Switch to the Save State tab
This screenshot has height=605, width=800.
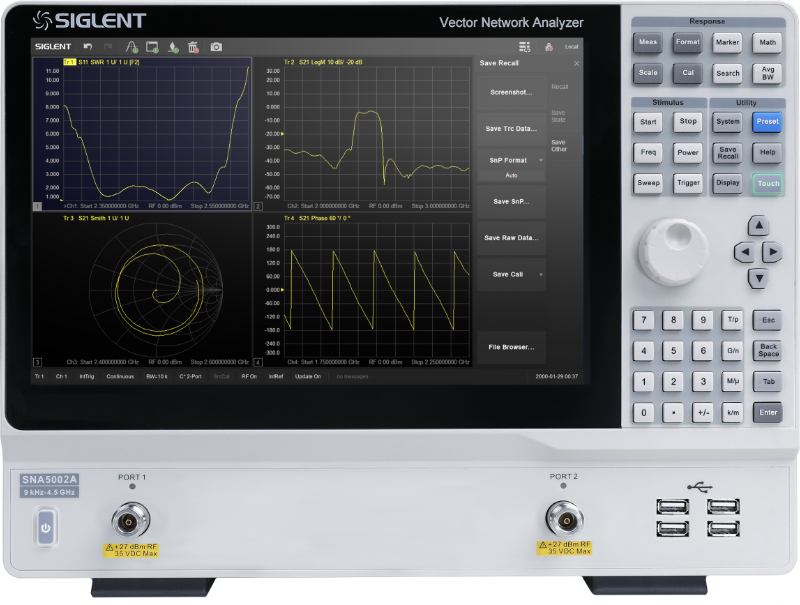pyautogui.click(x=559, y=116)
